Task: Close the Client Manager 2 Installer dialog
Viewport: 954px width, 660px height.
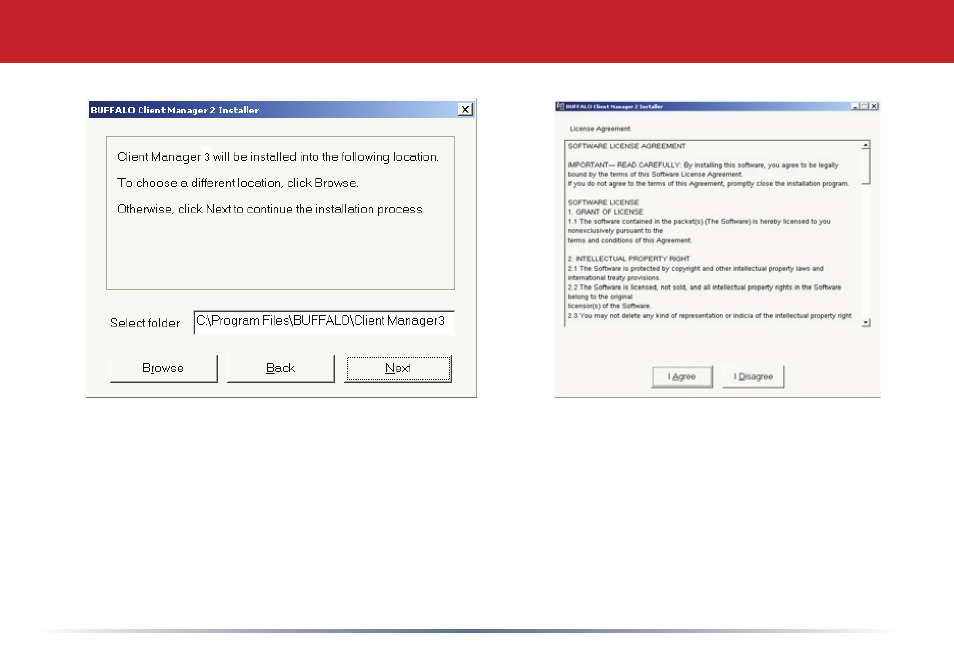Action: click(x=465, y=109)
